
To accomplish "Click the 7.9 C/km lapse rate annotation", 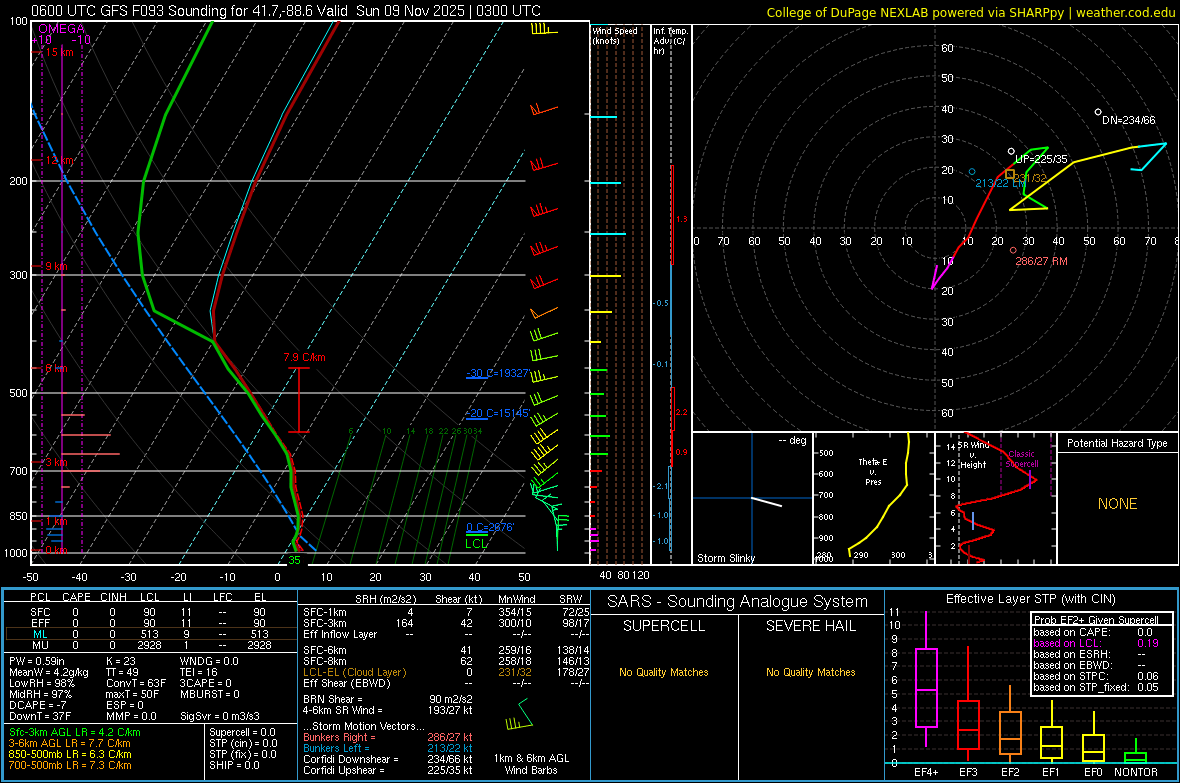I will [304, 358].
